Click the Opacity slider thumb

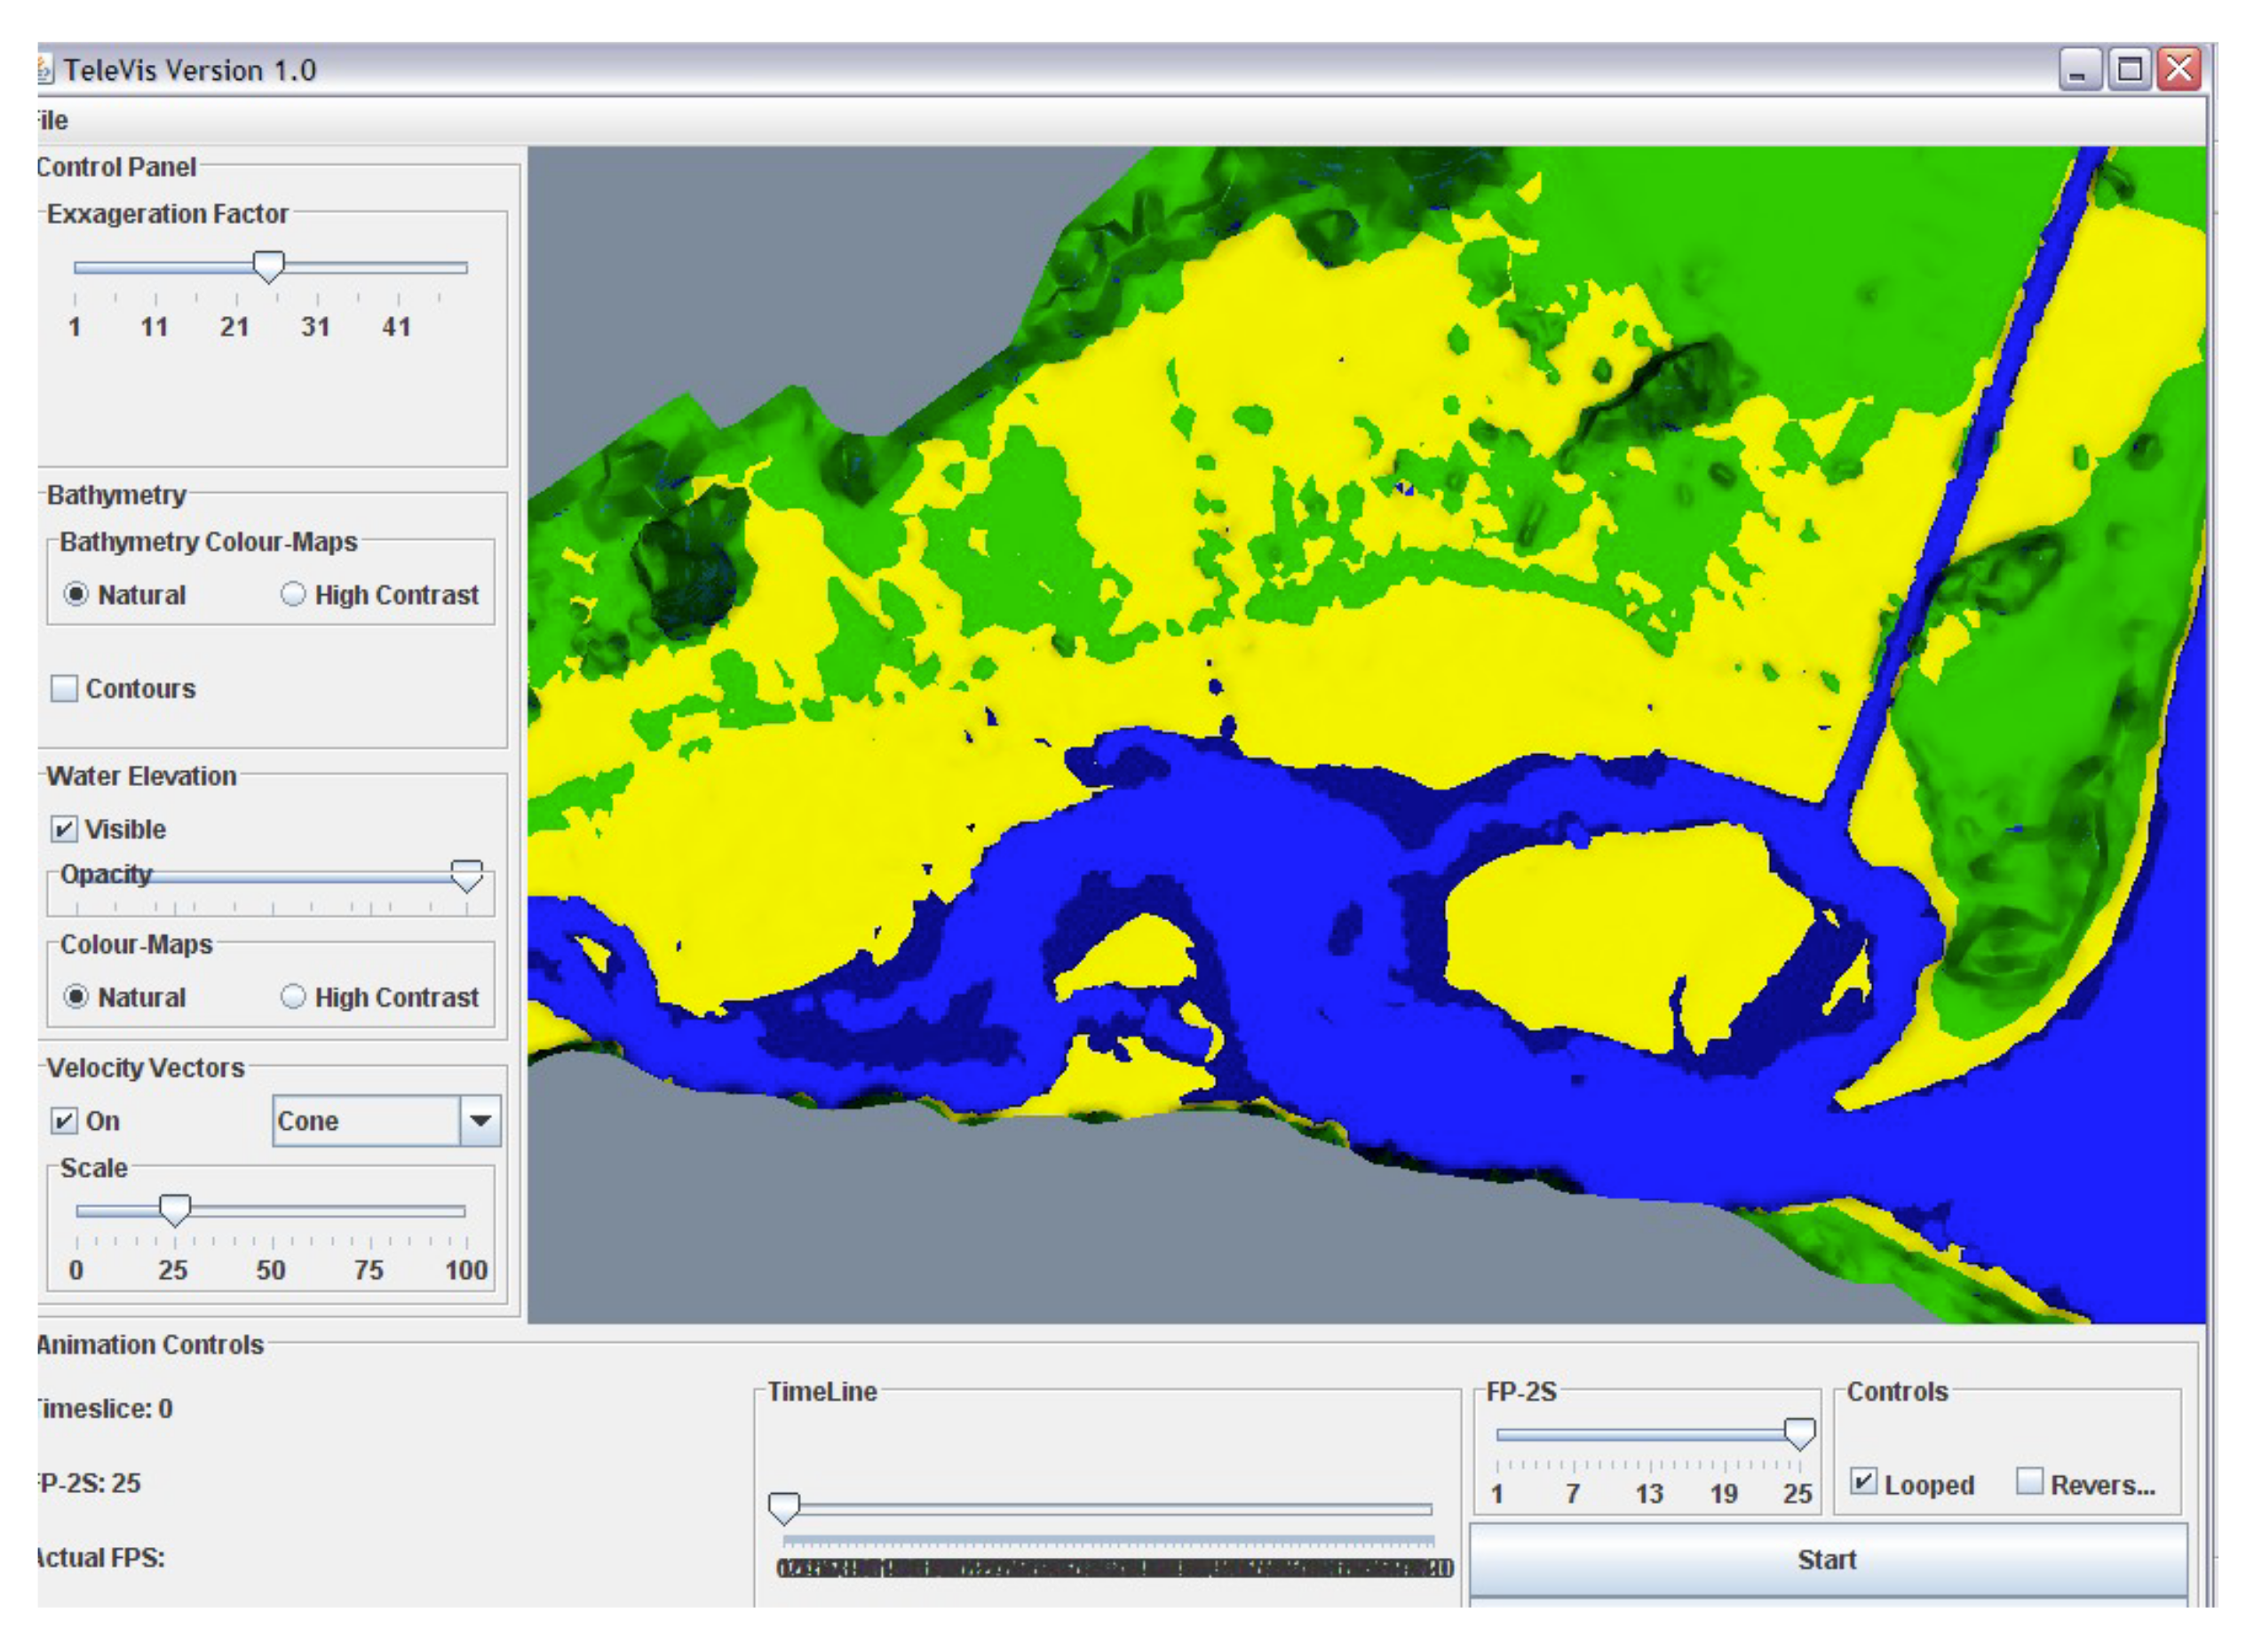pos(466,876)
